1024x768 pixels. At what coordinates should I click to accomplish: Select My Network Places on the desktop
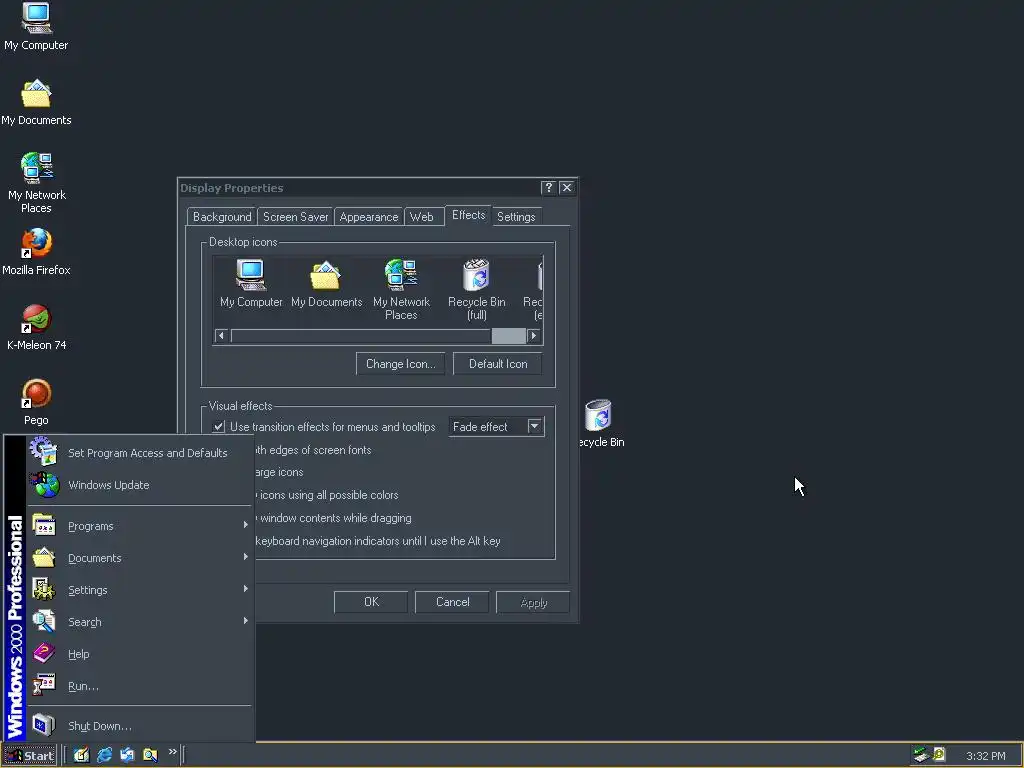(37, 182)
